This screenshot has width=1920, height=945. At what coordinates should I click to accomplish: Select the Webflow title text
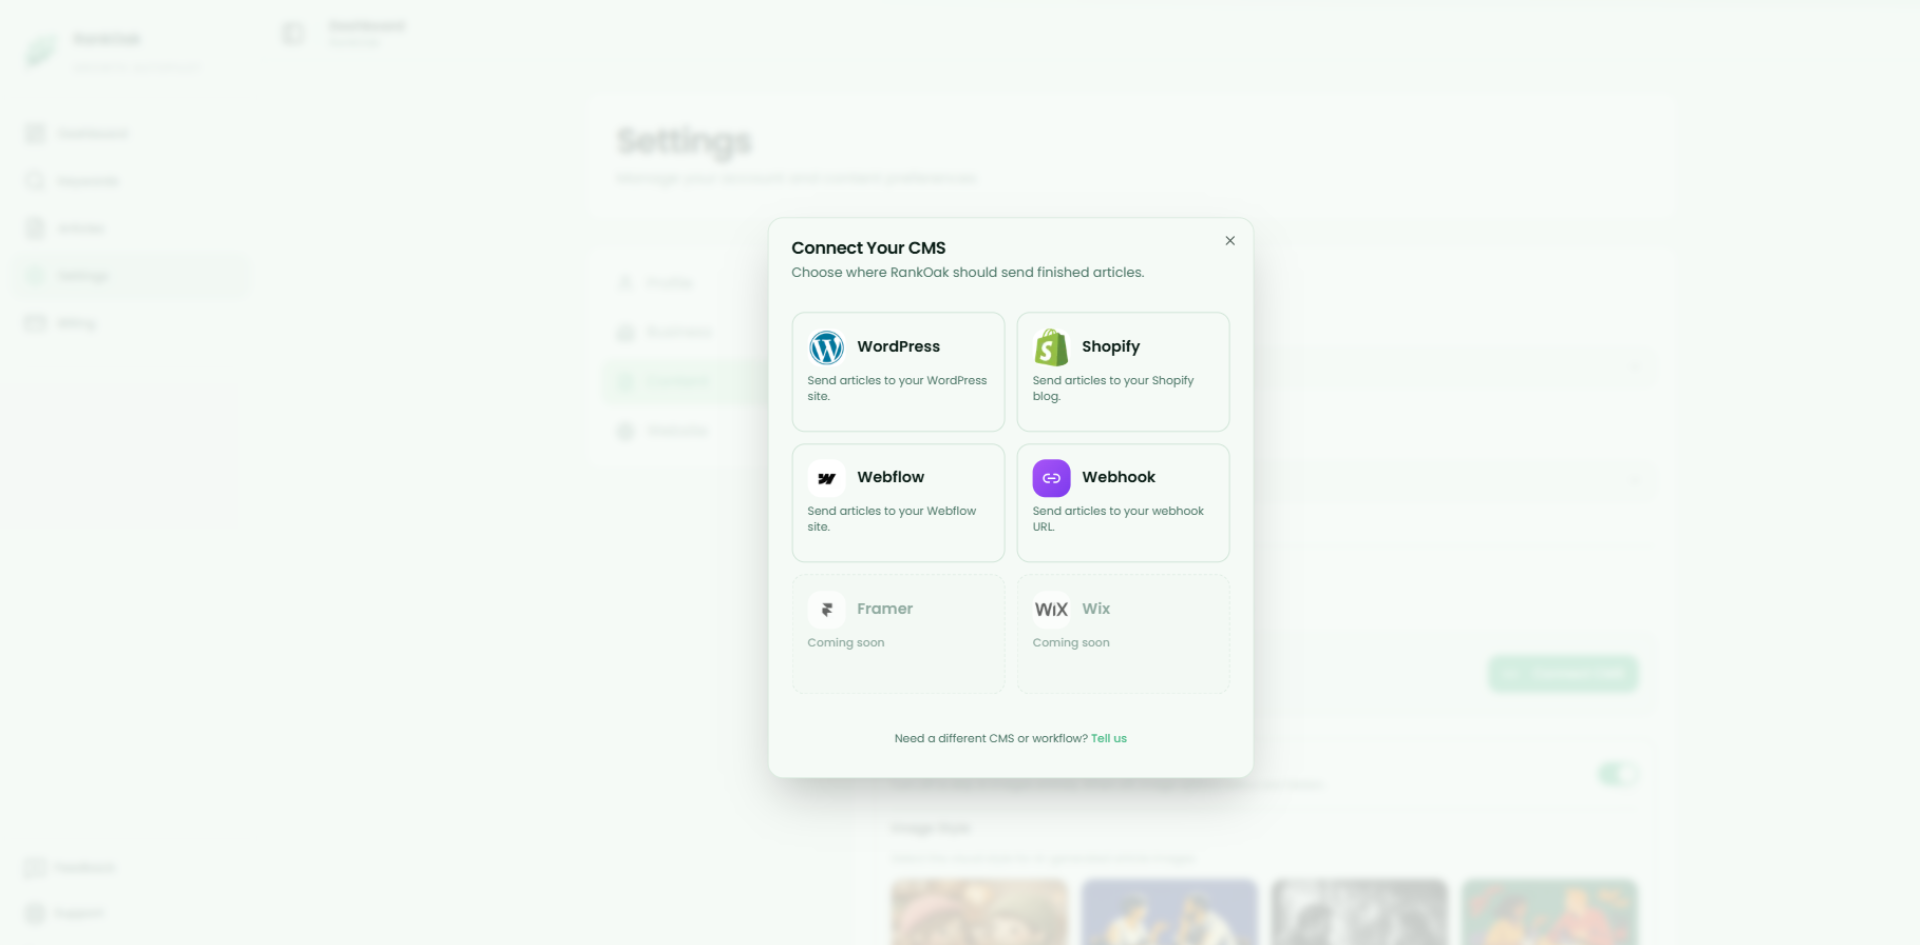pos(890,477)
